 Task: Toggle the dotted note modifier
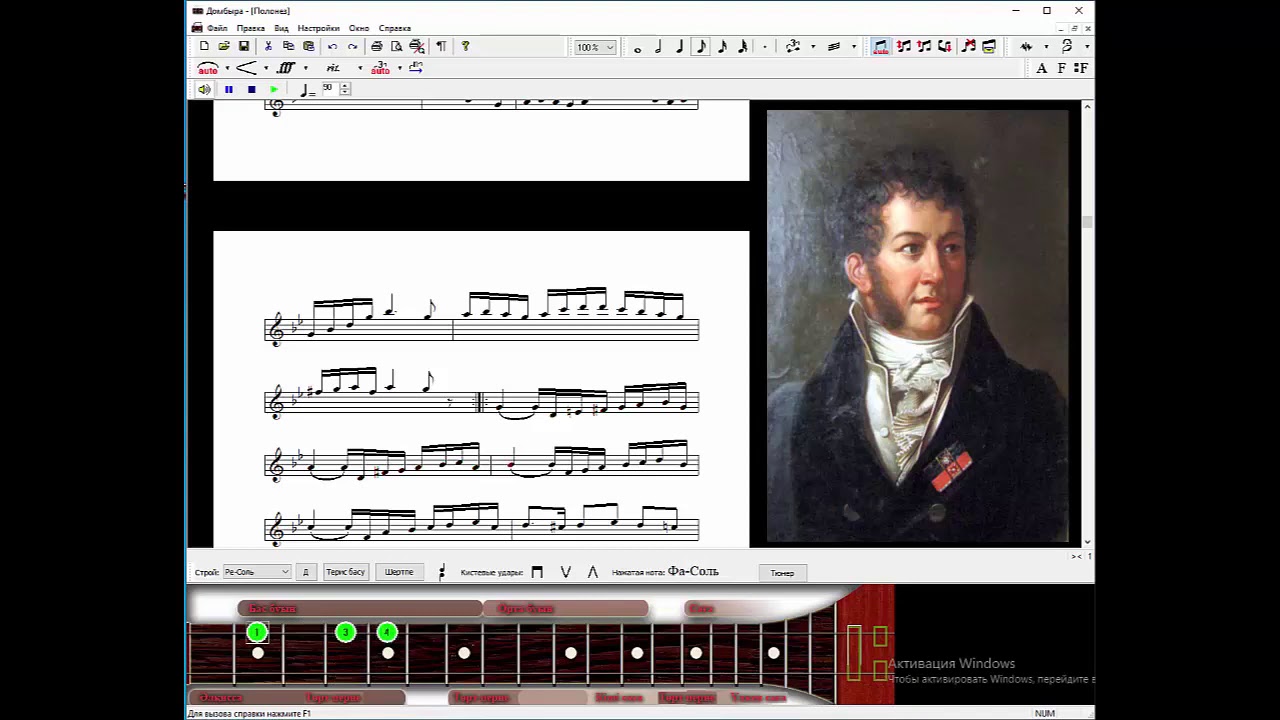pos(765,47)
